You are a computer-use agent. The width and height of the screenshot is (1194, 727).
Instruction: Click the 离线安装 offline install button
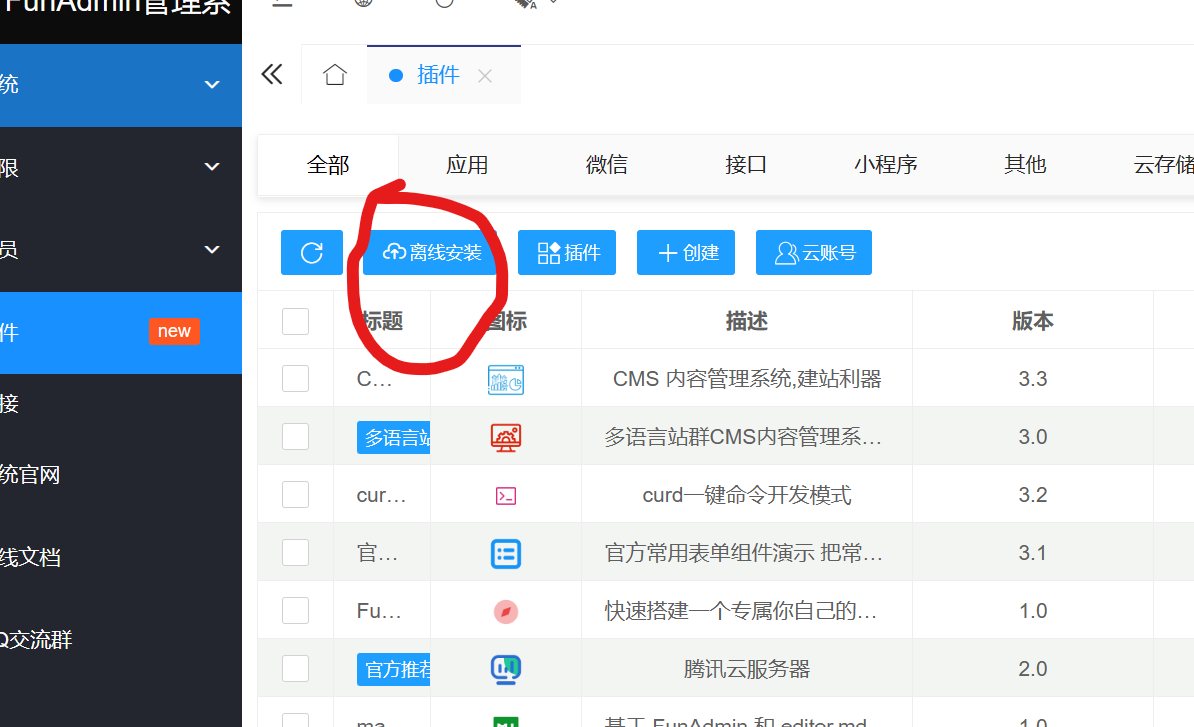click(x=432, y=252)
